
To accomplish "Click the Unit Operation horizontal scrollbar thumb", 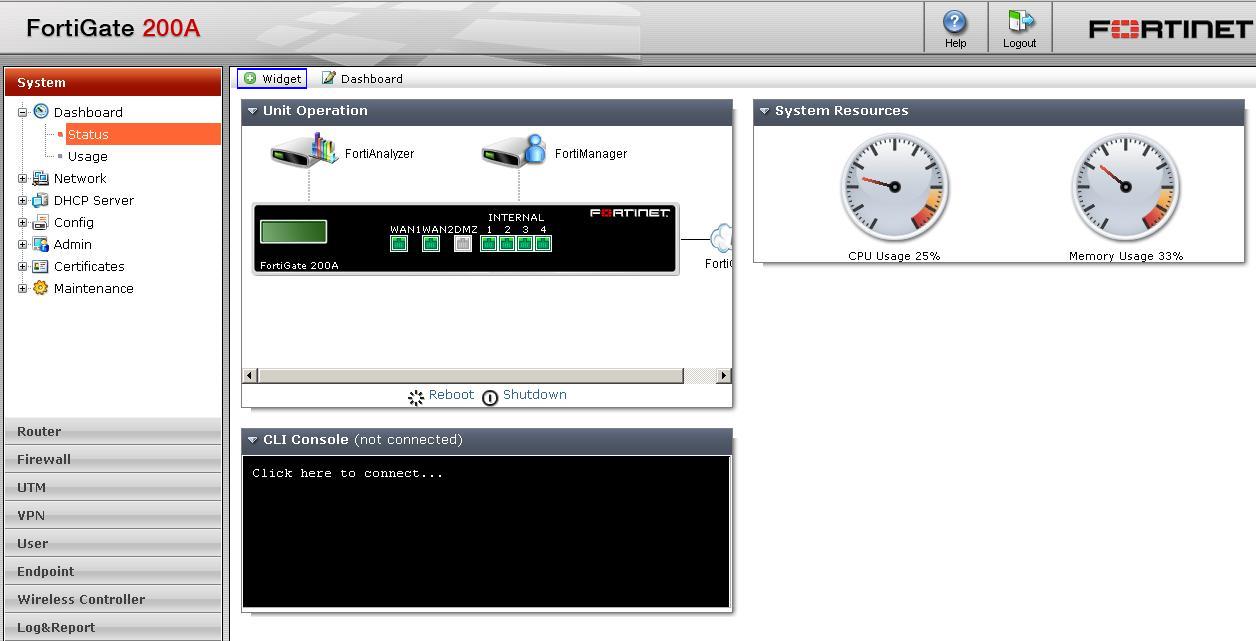I will tap(471, 375).
